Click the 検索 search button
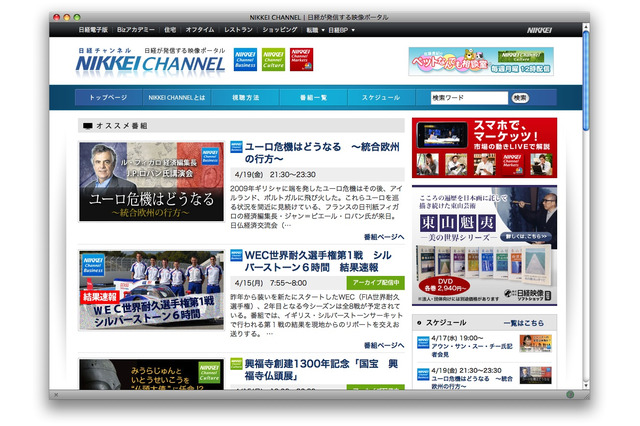This screenshot has height=426, width=640. [x=520, y=98]
